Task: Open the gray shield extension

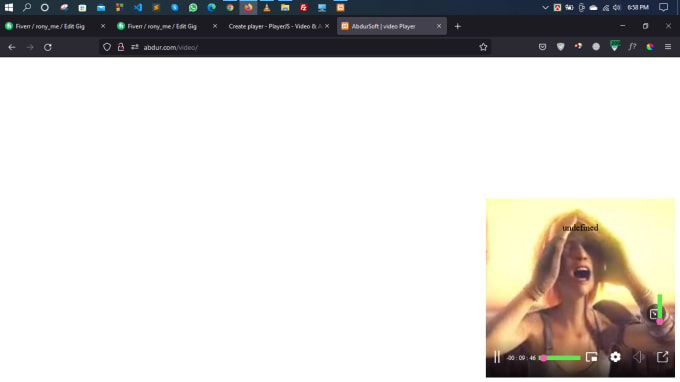Action: pyautogui.click(x=561, y=47)
